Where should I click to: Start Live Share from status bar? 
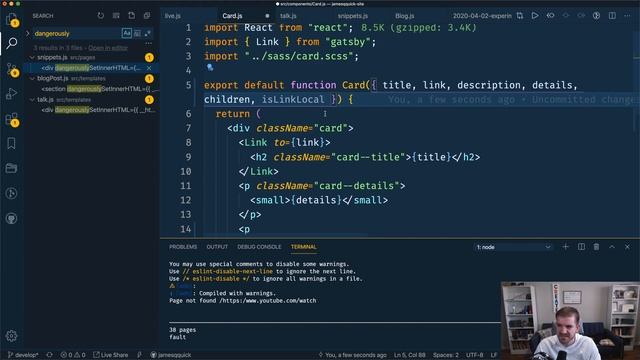[x=111, y=355]
